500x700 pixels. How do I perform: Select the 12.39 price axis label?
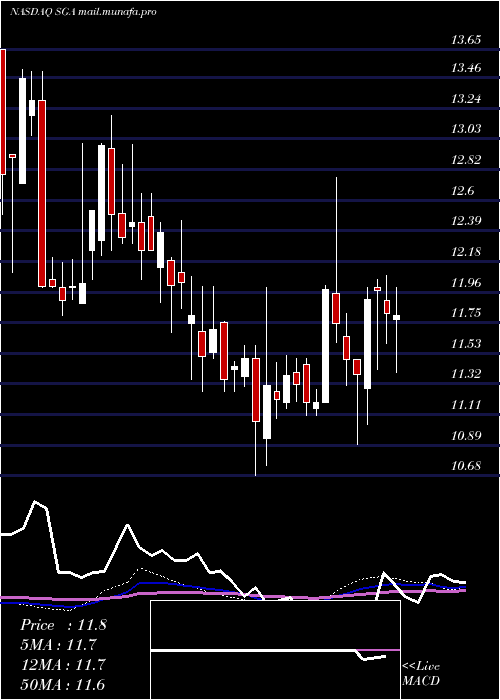click(x=466, y=221)
